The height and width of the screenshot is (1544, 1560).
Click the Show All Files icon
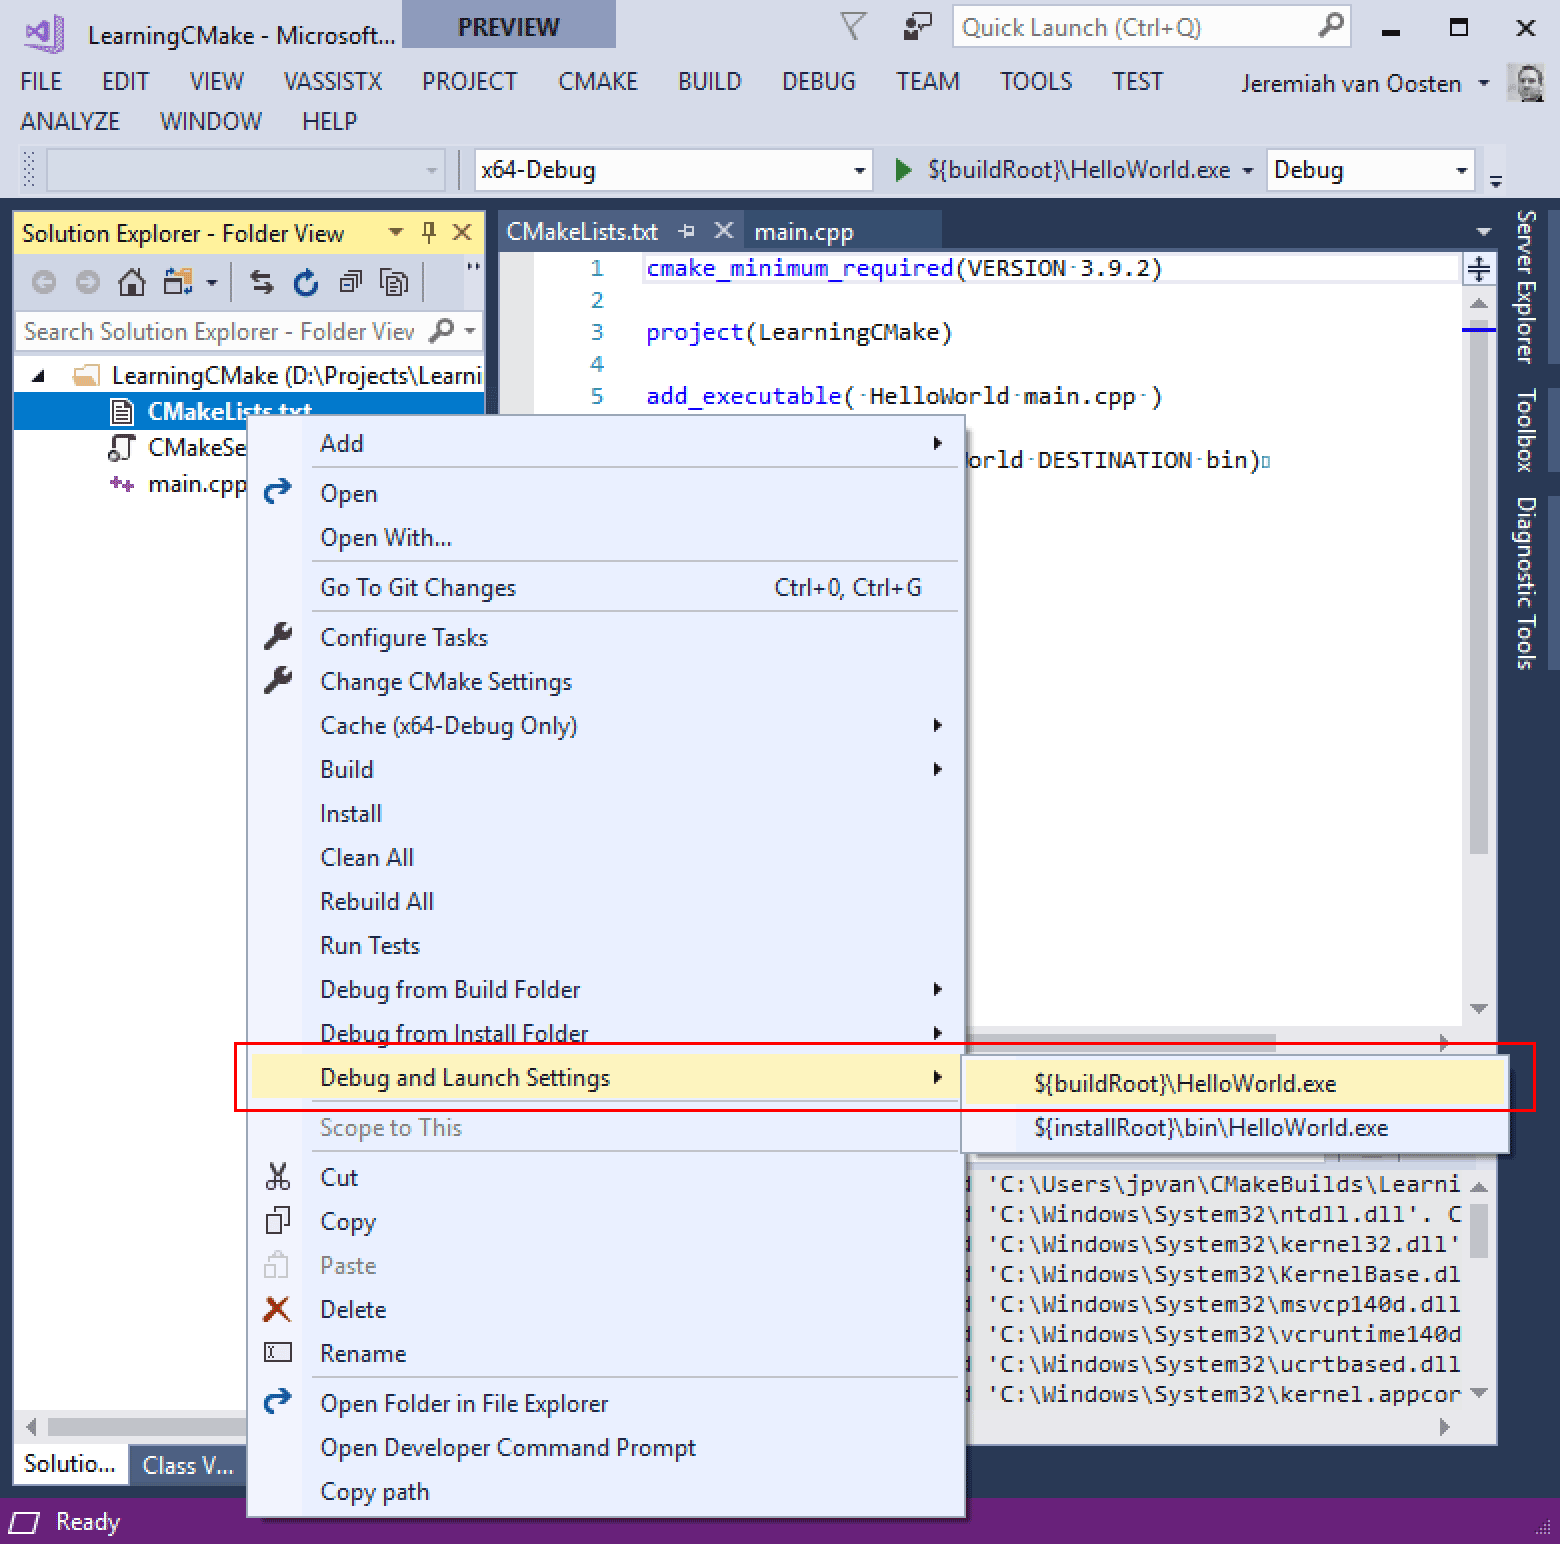tap(394, 283)
